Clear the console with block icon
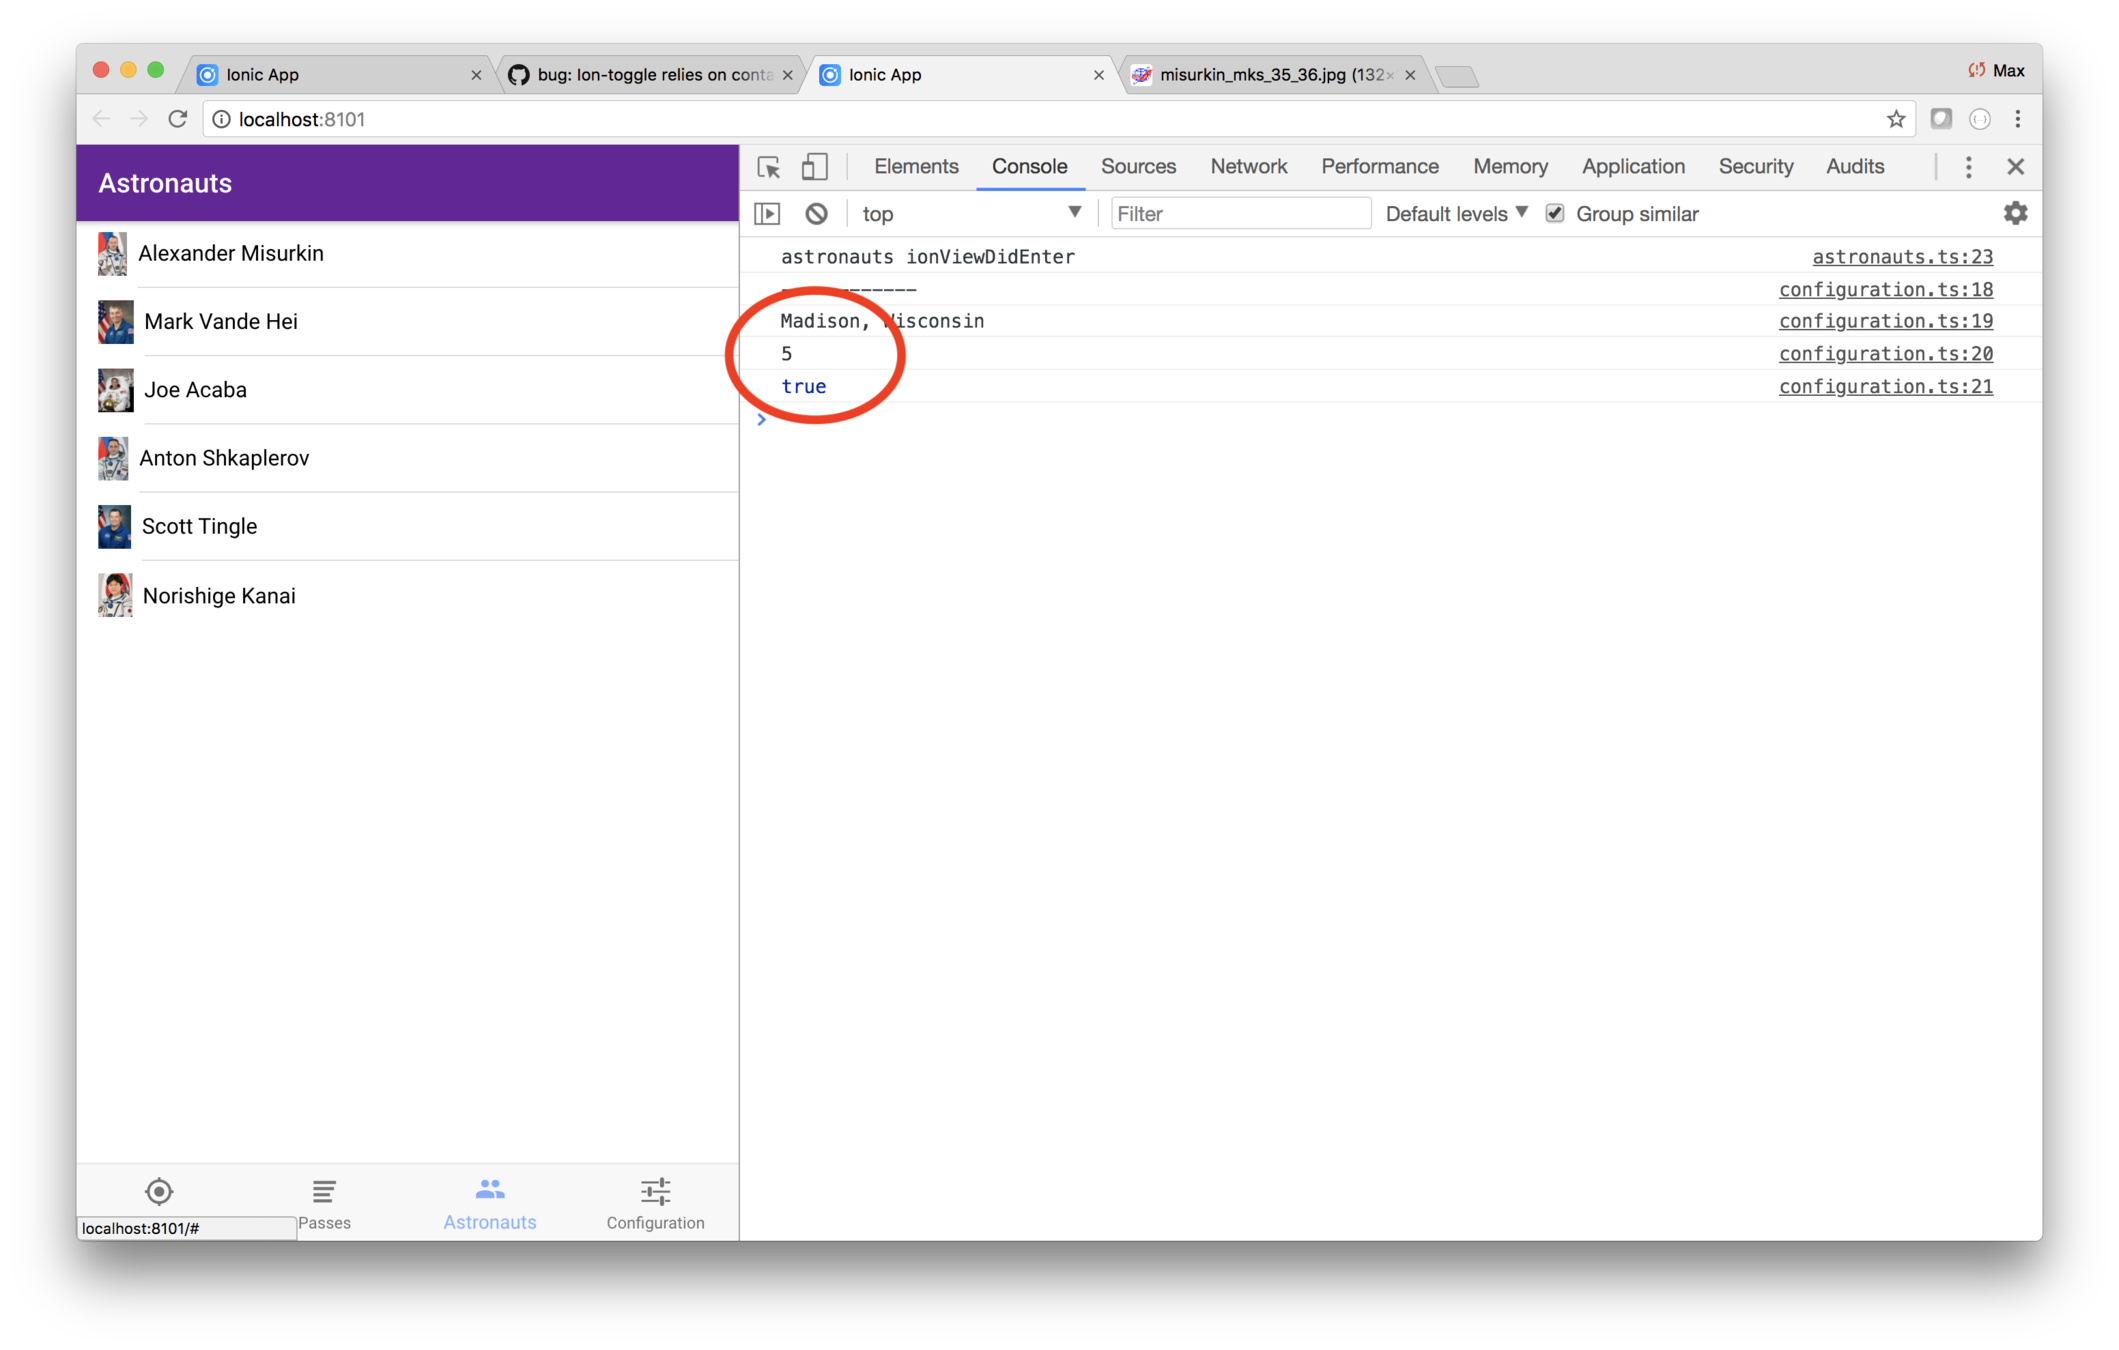The height and width of the screenshot is (1350, 2119). [816, 214]
